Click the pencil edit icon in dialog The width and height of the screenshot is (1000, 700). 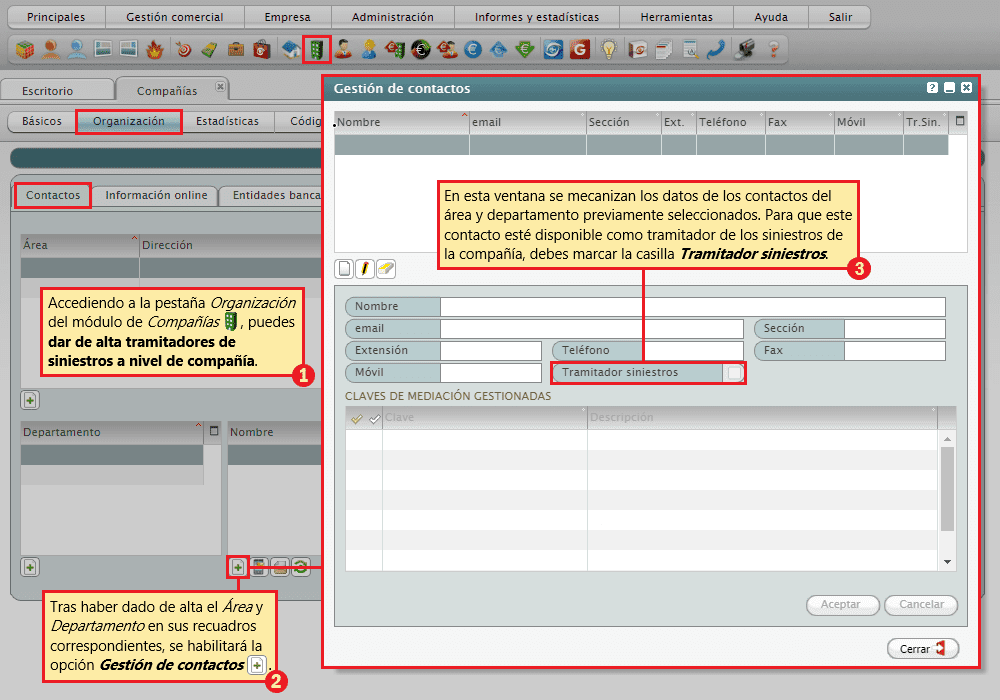coord(365,269)
